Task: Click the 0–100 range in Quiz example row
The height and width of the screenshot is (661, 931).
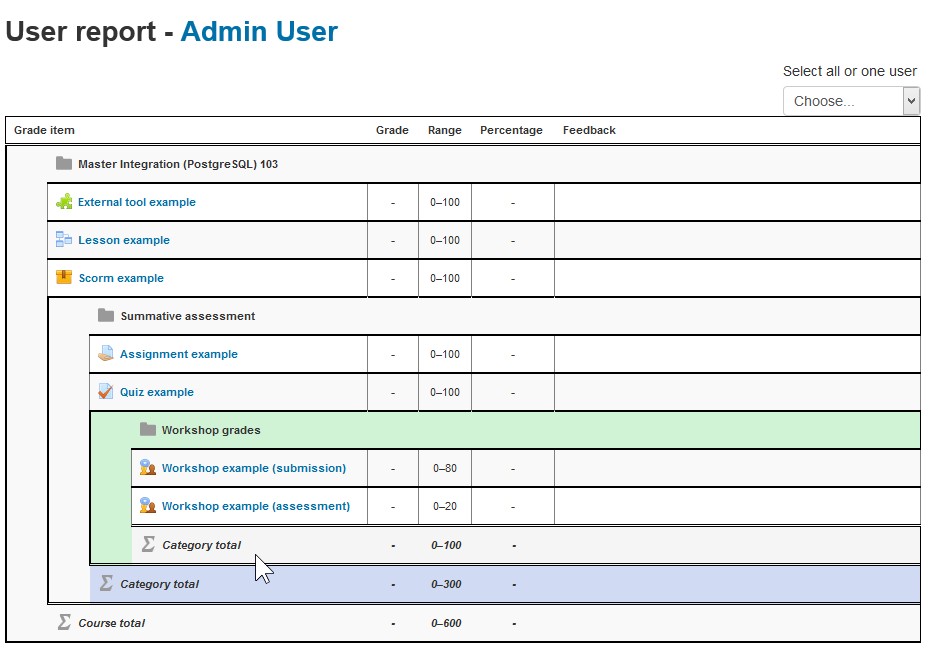Action: tap(445, 392)
